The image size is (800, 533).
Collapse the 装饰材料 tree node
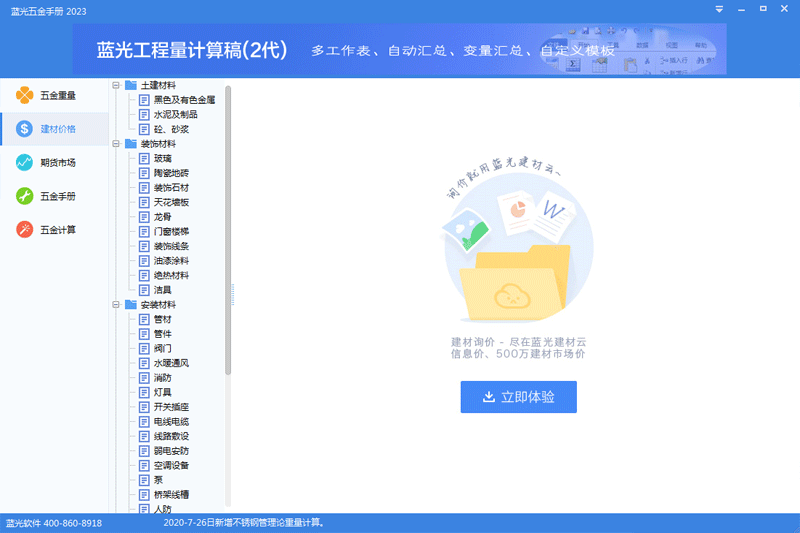116,144
